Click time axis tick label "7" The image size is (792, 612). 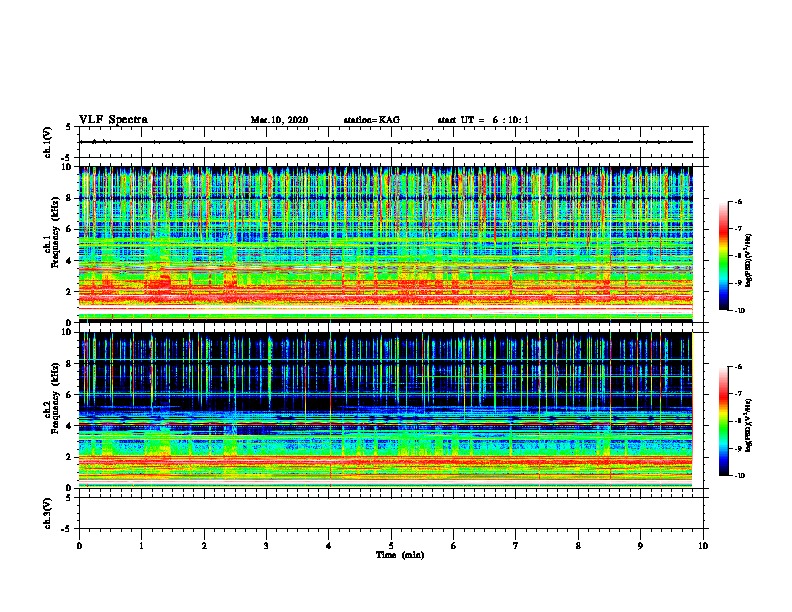pos(516,546)
